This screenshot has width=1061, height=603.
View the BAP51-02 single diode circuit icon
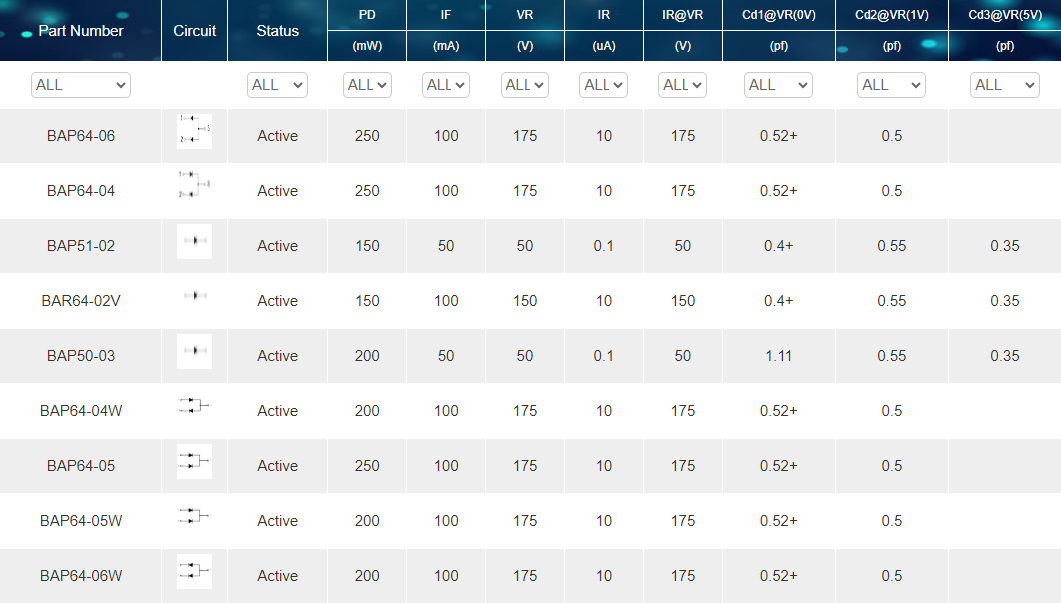194,241
